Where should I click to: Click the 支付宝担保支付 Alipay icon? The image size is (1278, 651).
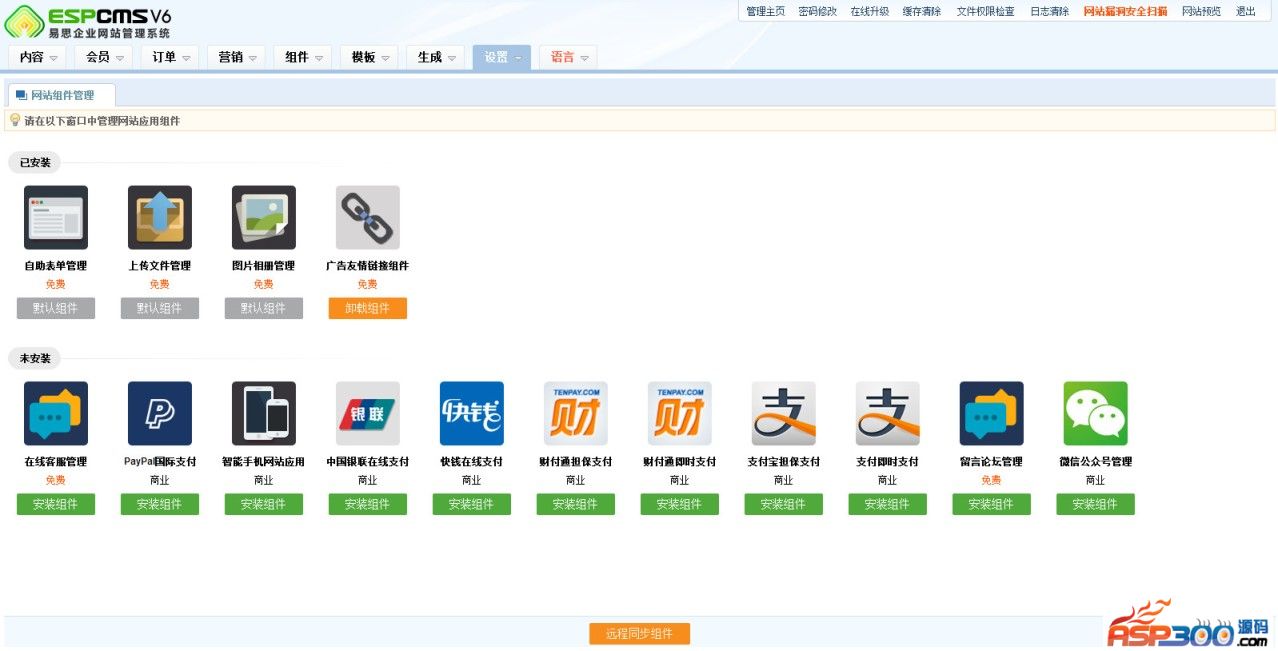pyautogui.click(x=783, y=413)
